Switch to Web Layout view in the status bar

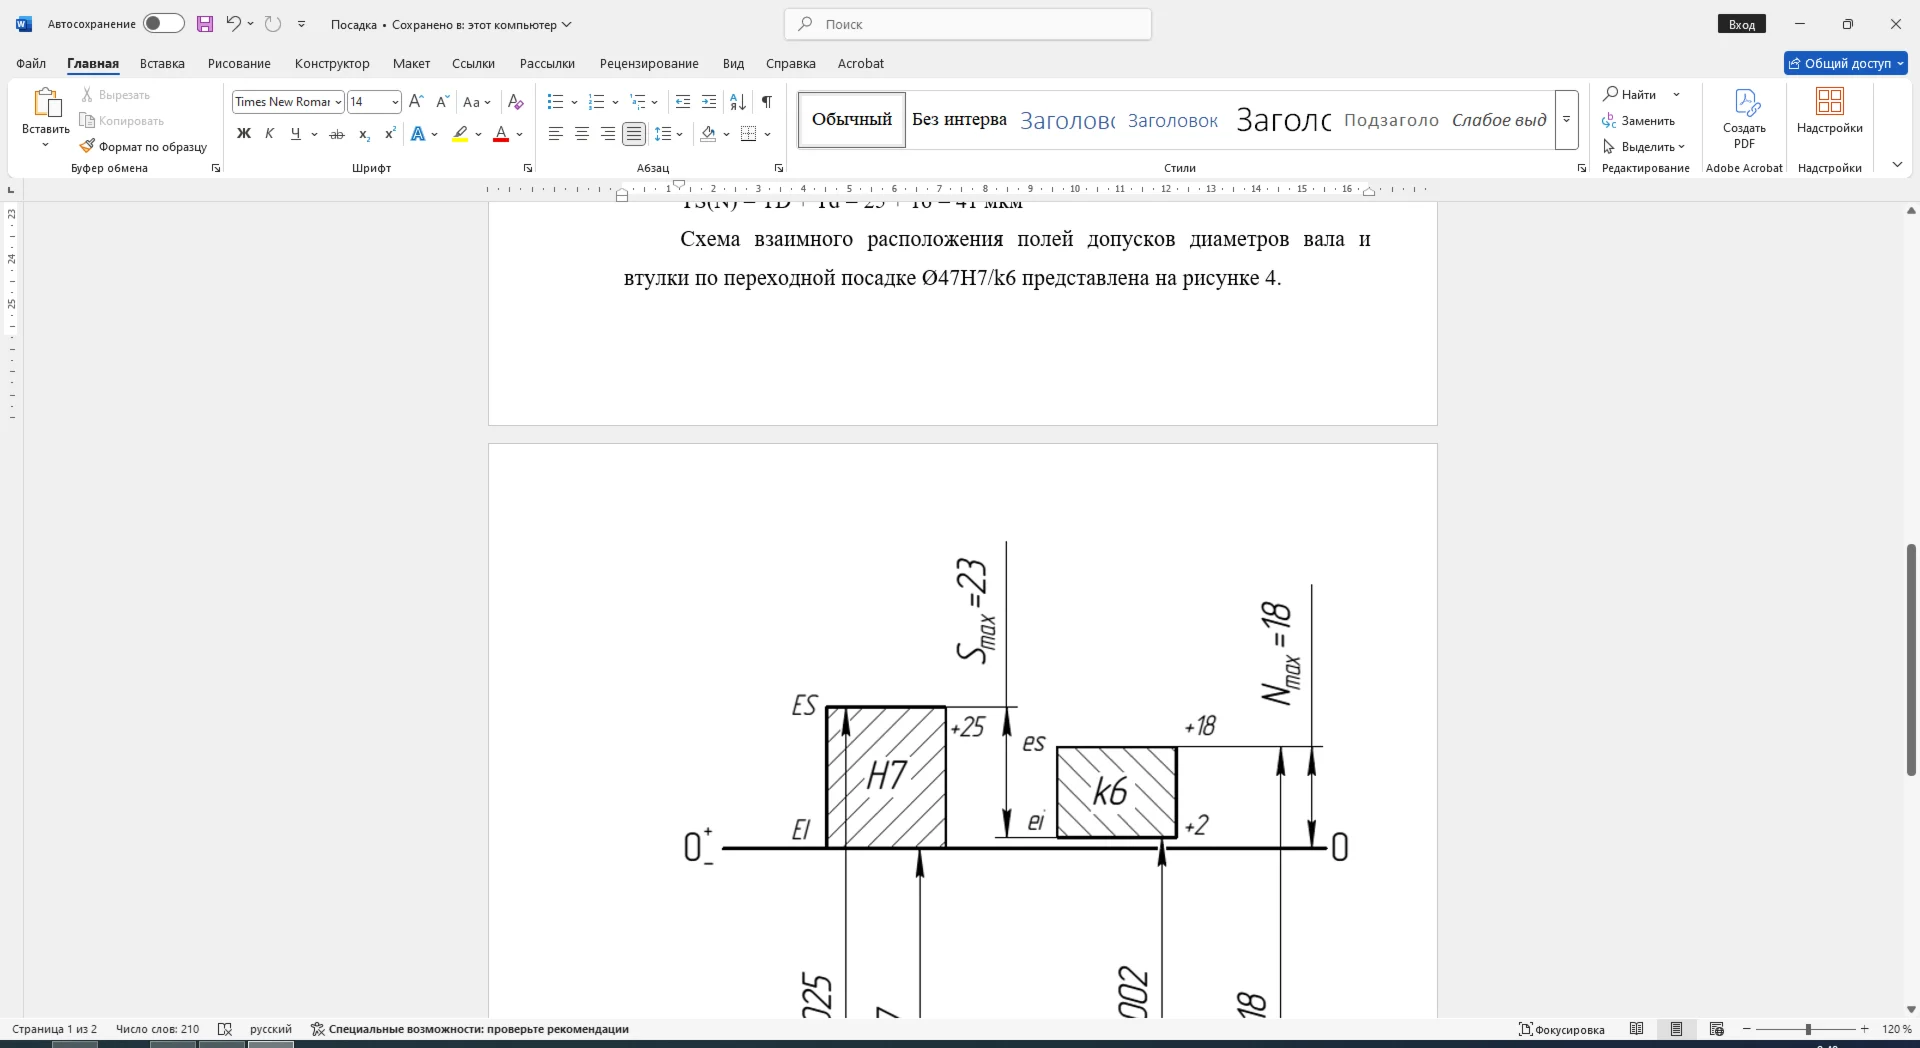coord(1717,1029)
